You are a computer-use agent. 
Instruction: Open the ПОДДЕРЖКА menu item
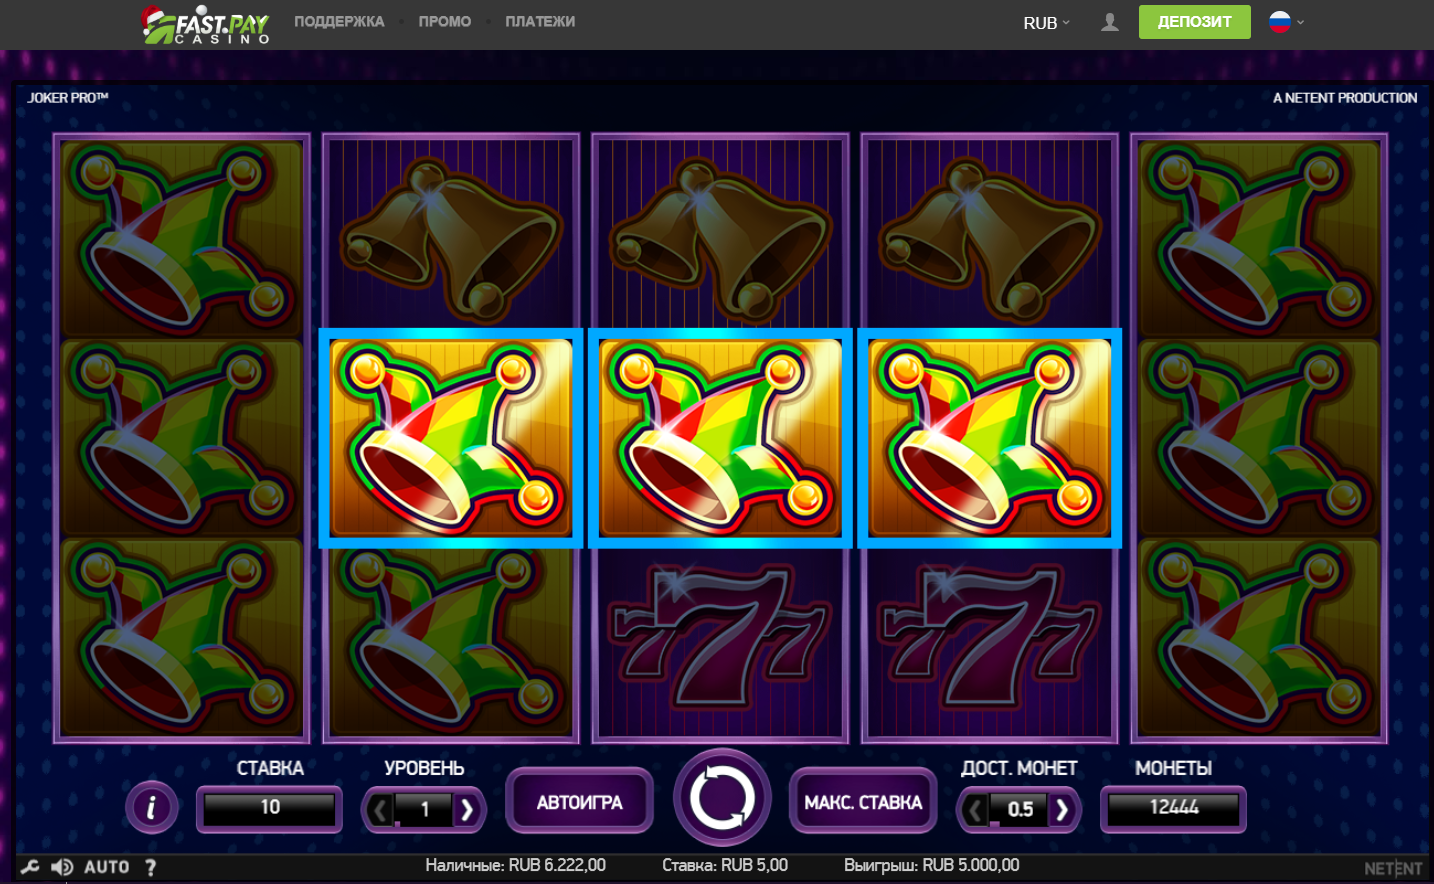(339, 21)
